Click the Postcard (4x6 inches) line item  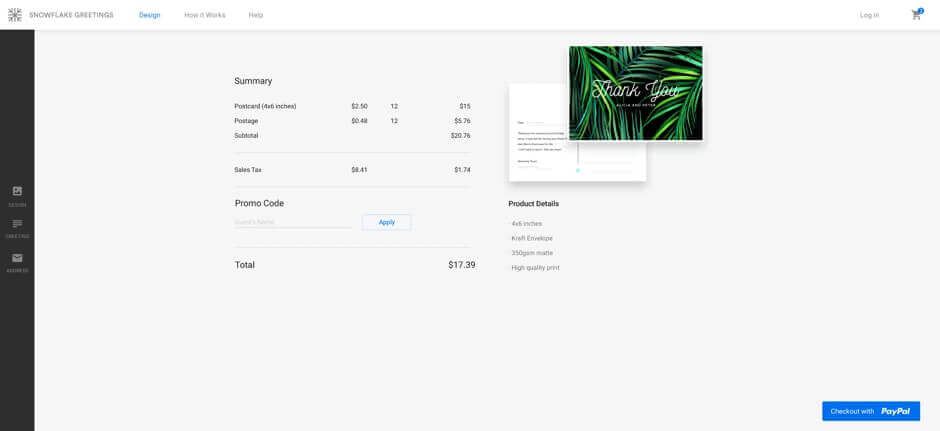coord(265,106)
